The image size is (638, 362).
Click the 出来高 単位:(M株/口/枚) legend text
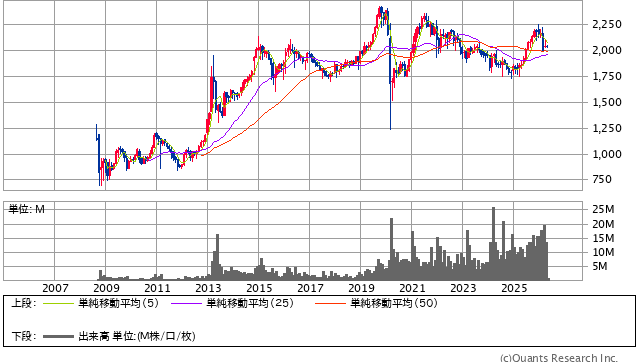click(x=137, y=336)
